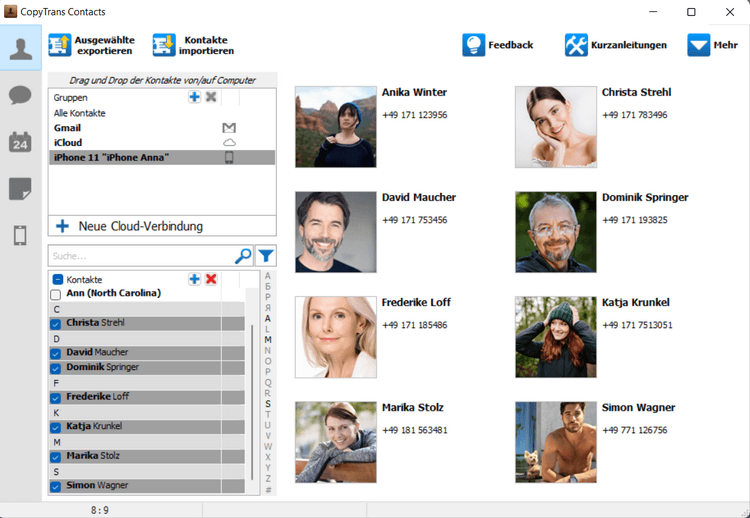Uncheck Simon Wagner checkbox

pos(55,486)
